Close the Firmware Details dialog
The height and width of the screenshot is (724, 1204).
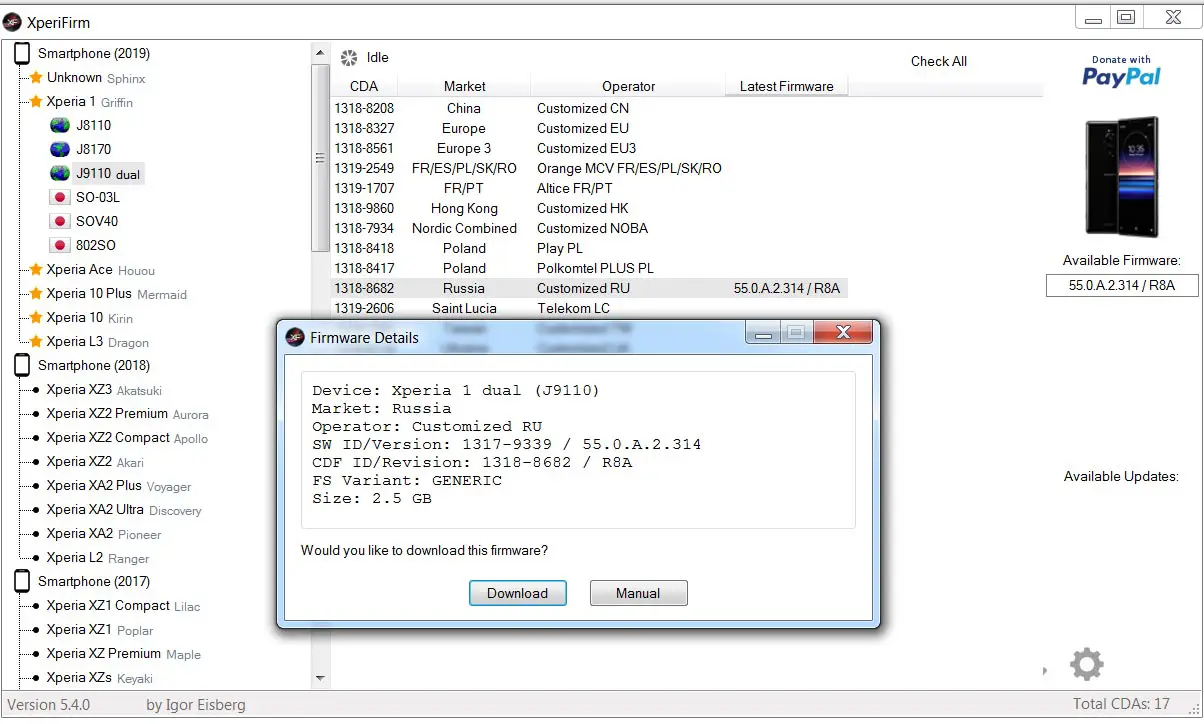(842, 332)
